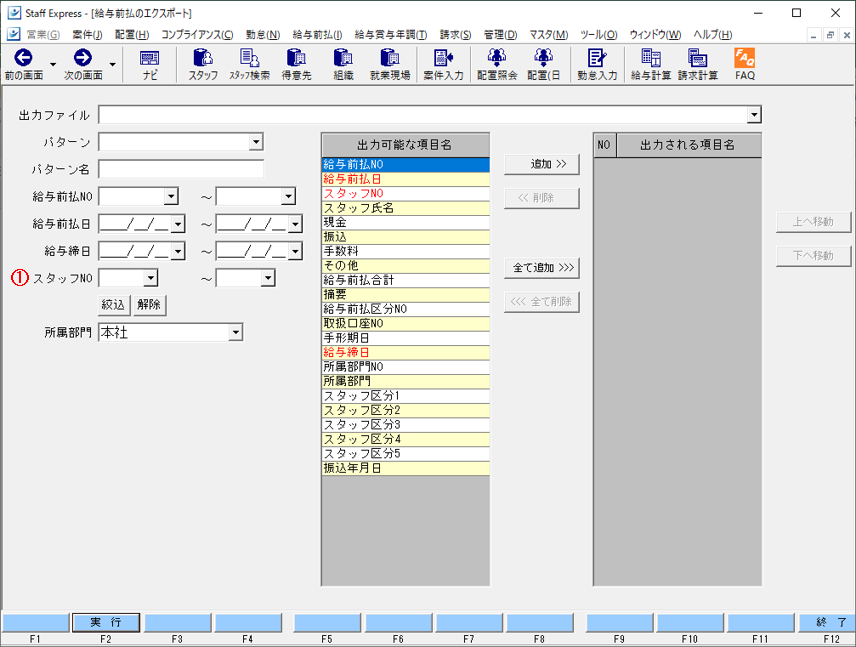Viewport: 856px width, 647px height.
Task: Open the 案件(J) menu
Action: [87, 34]
